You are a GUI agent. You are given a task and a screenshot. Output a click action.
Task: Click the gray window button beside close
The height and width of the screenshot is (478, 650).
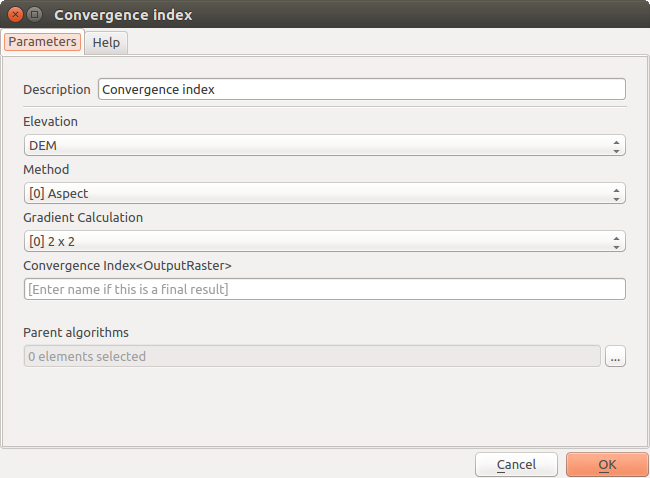coord(35,15)
